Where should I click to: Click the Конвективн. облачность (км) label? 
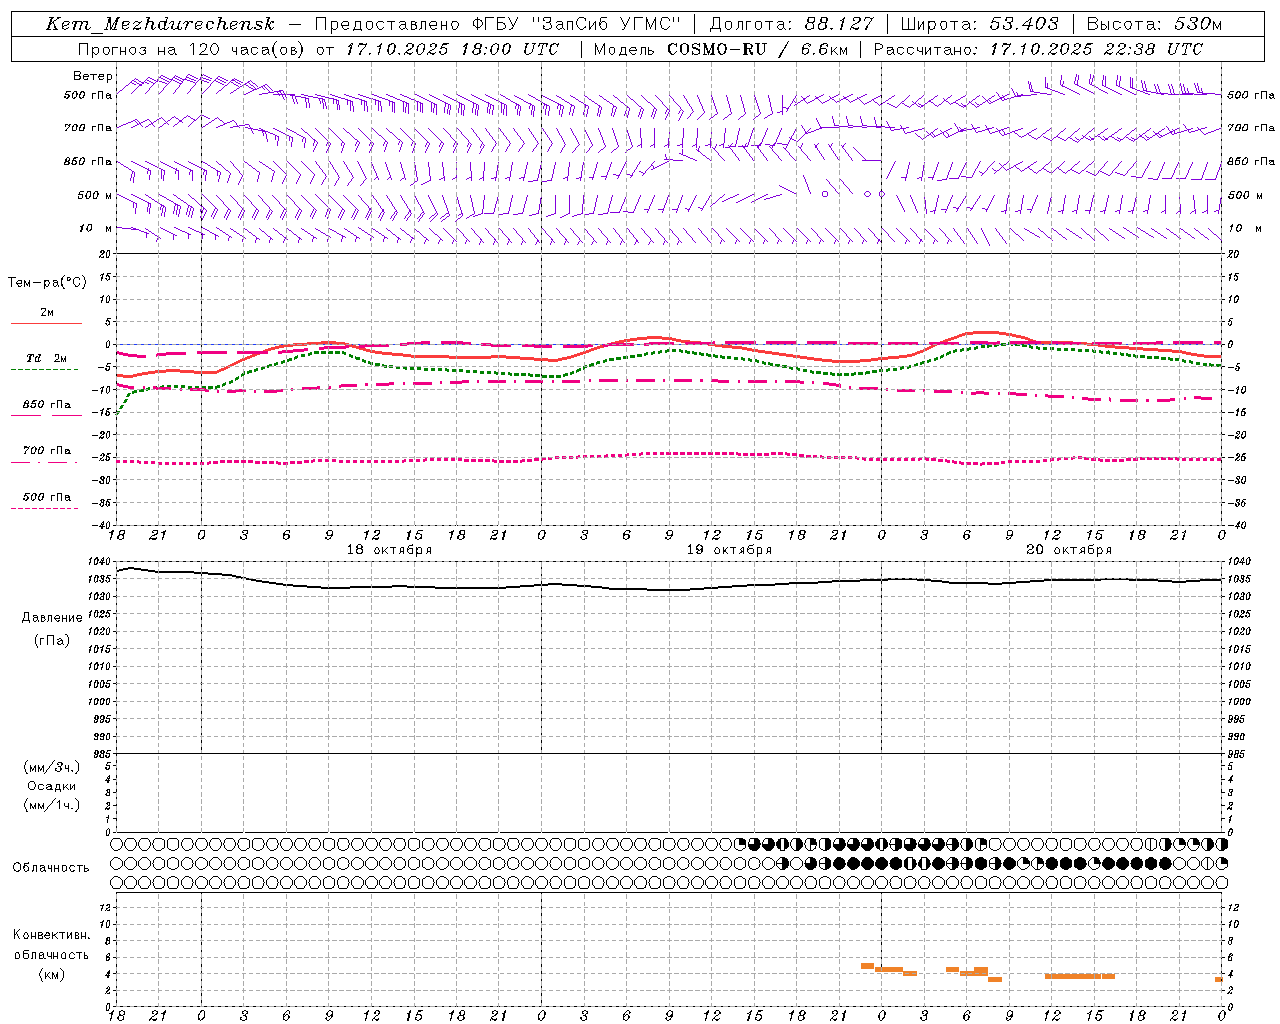(51, 954)
